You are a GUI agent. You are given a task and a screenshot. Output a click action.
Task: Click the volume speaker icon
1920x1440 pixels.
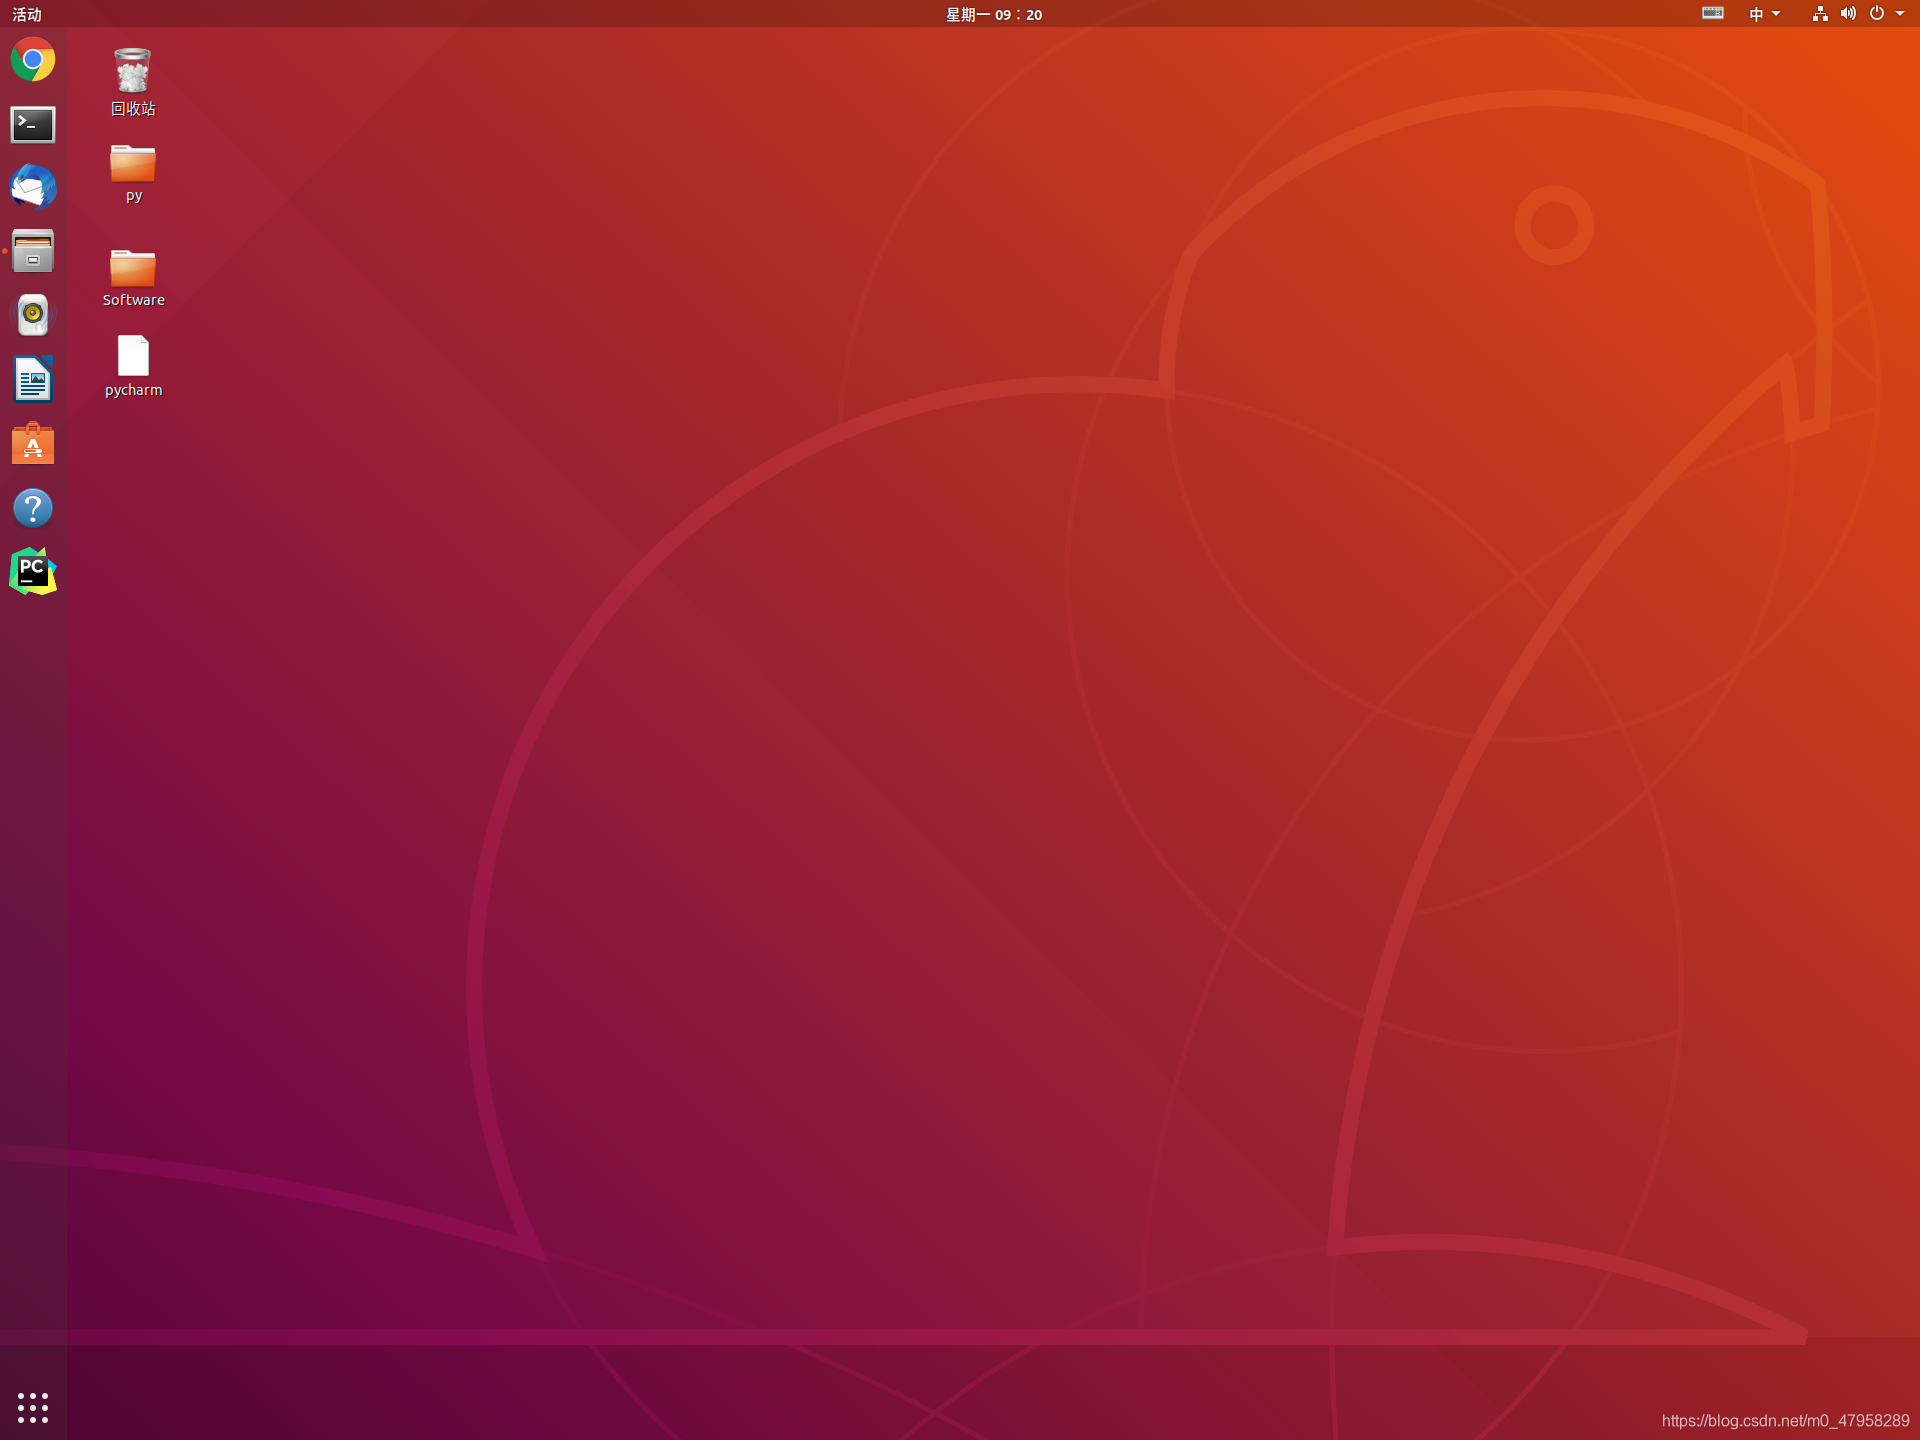click(1848, 14)
